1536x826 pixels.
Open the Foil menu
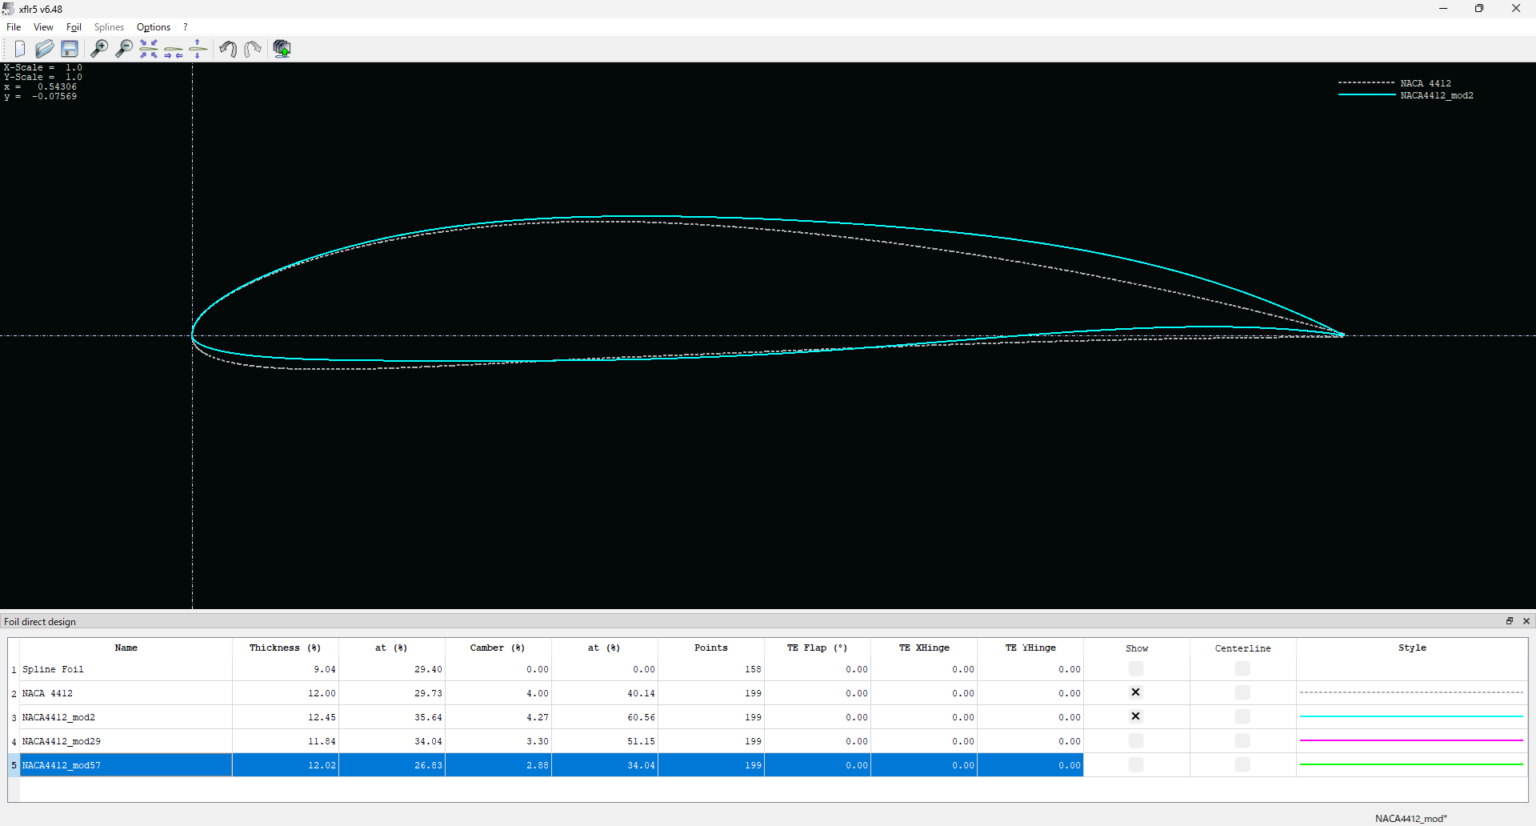(x=74, y=27)
